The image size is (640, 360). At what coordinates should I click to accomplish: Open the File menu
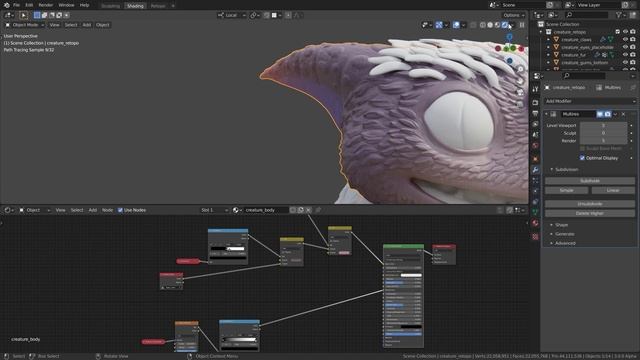[x=16, y=5]
